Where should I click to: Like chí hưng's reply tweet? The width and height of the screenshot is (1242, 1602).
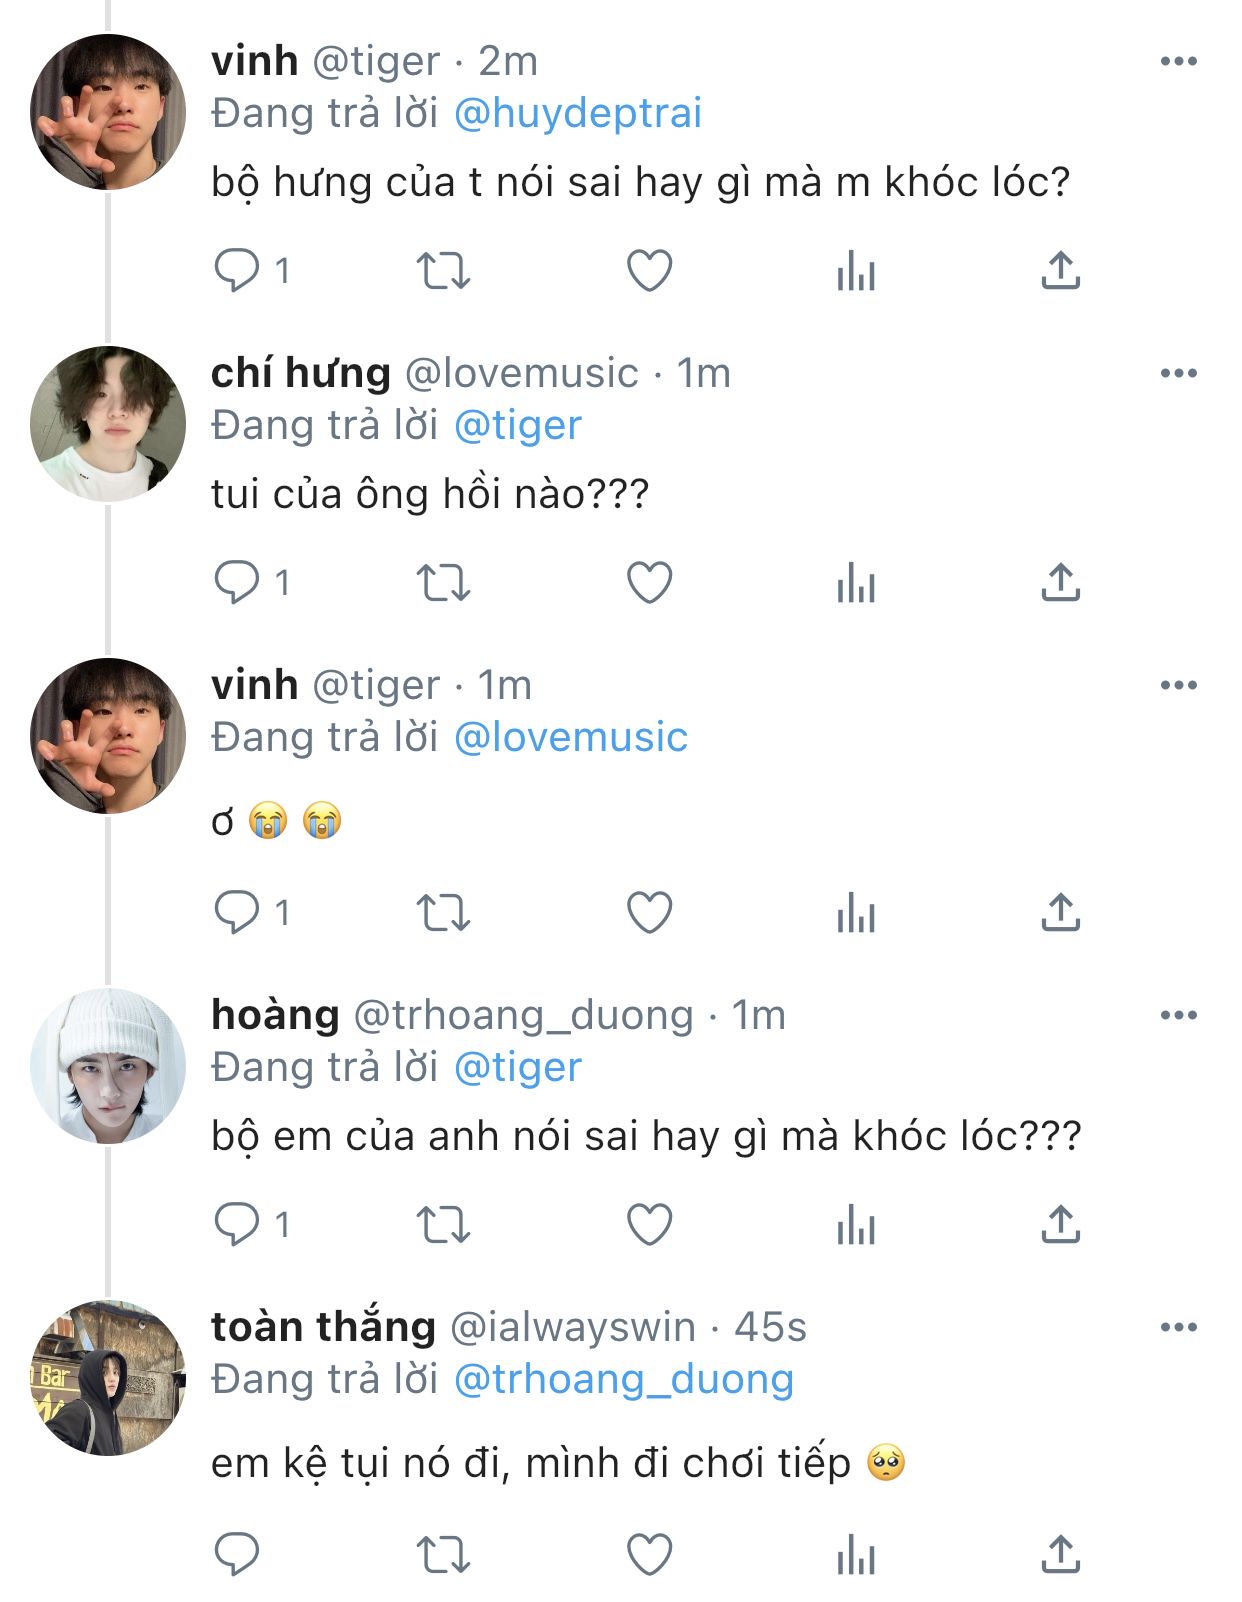(649, 582)
